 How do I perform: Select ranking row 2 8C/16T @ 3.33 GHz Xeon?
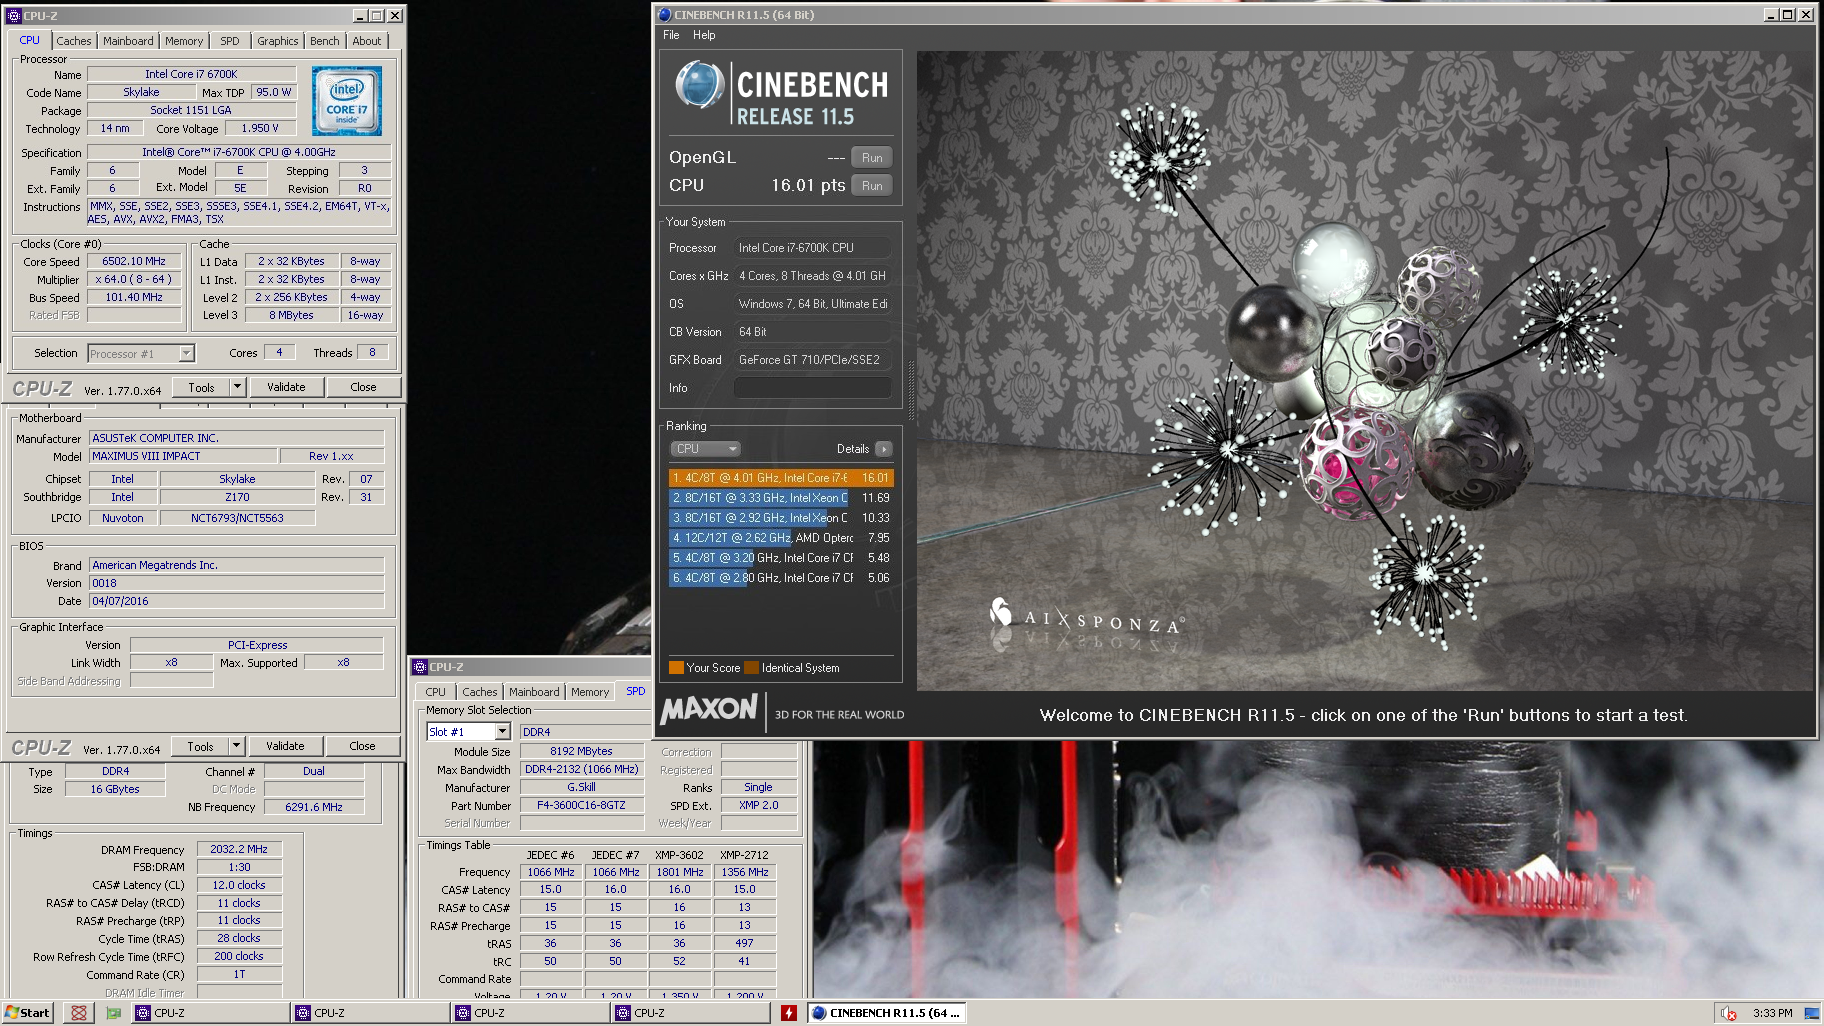tap(780, 498)
